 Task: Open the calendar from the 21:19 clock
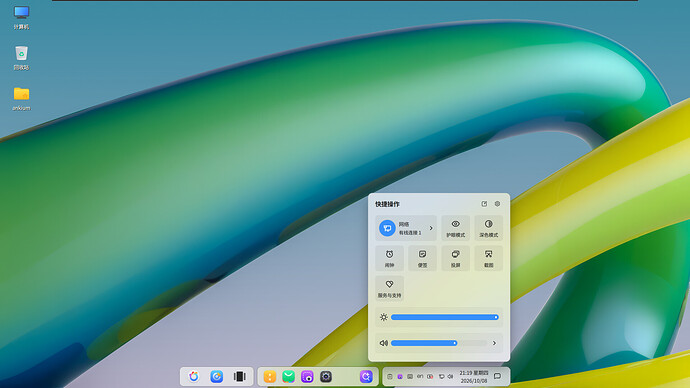coord(474,377)
